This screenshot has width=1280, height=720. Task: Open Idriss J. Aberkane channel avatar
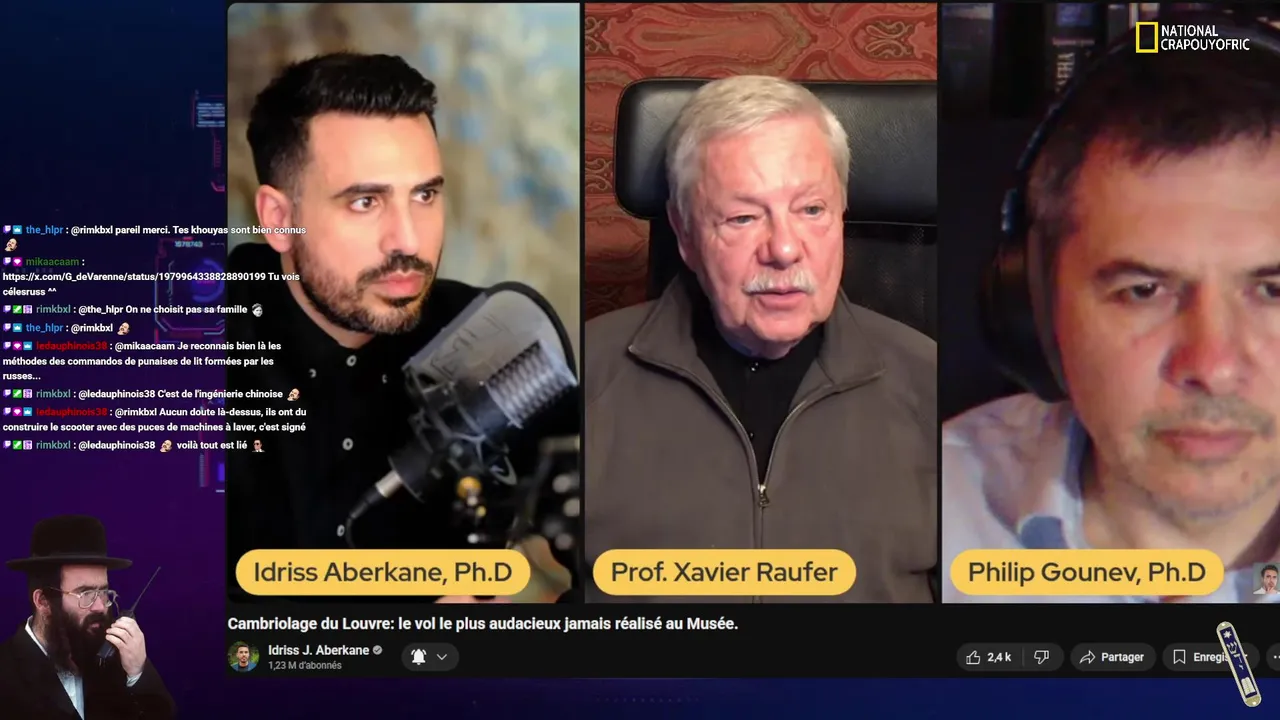coord(243,657)
